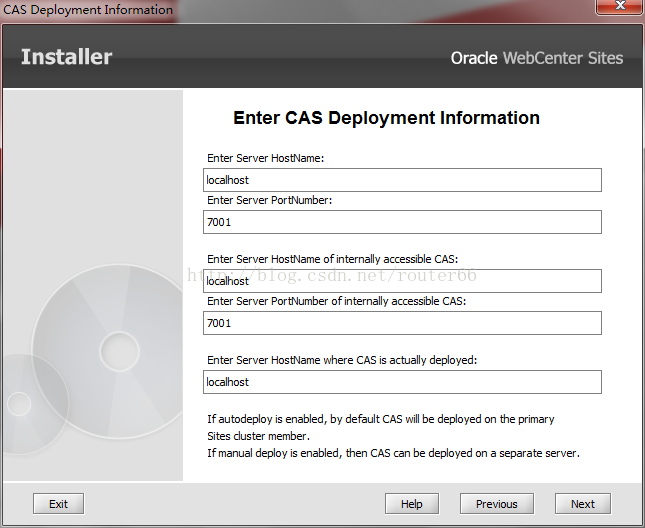Select the 'Enter Server PortNumber:' label
645x528 pixels.
pyautogui.click(x=269, y=200)
